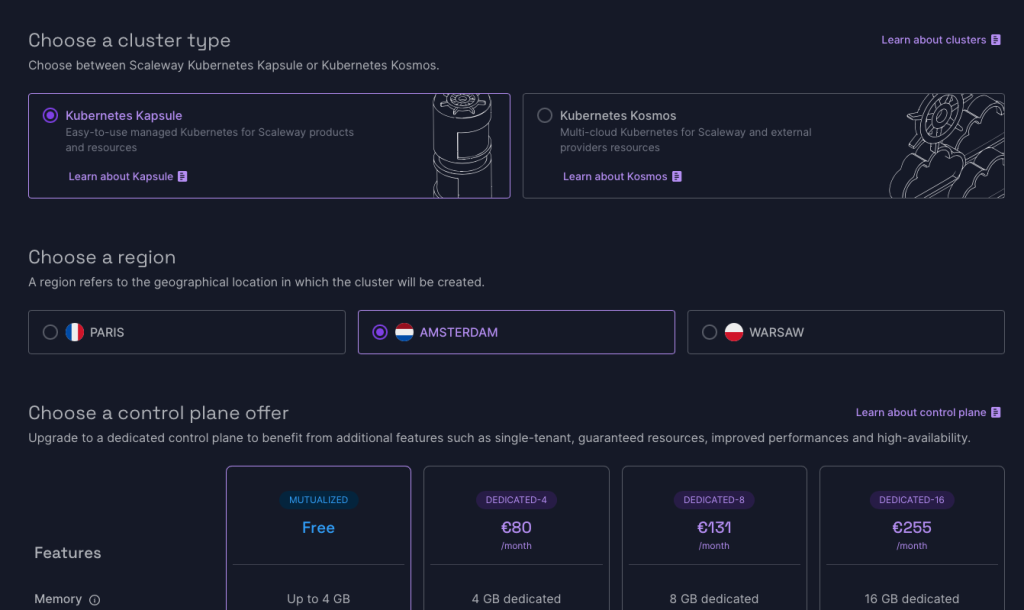Screen dimensions: 1024x610
Task: Select the Amsterdam region radio button
Action: point(379,332)
